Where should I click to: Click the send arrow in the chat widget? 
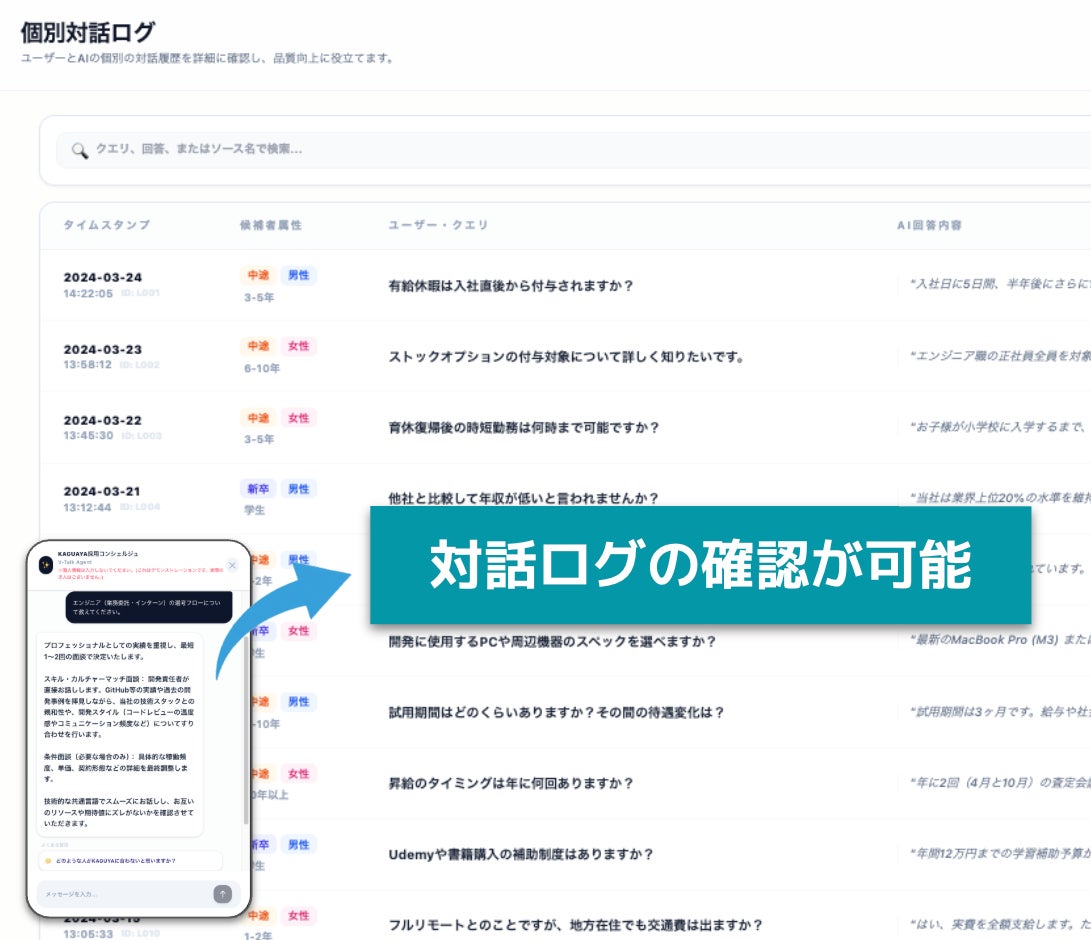[x=223, y=894]
